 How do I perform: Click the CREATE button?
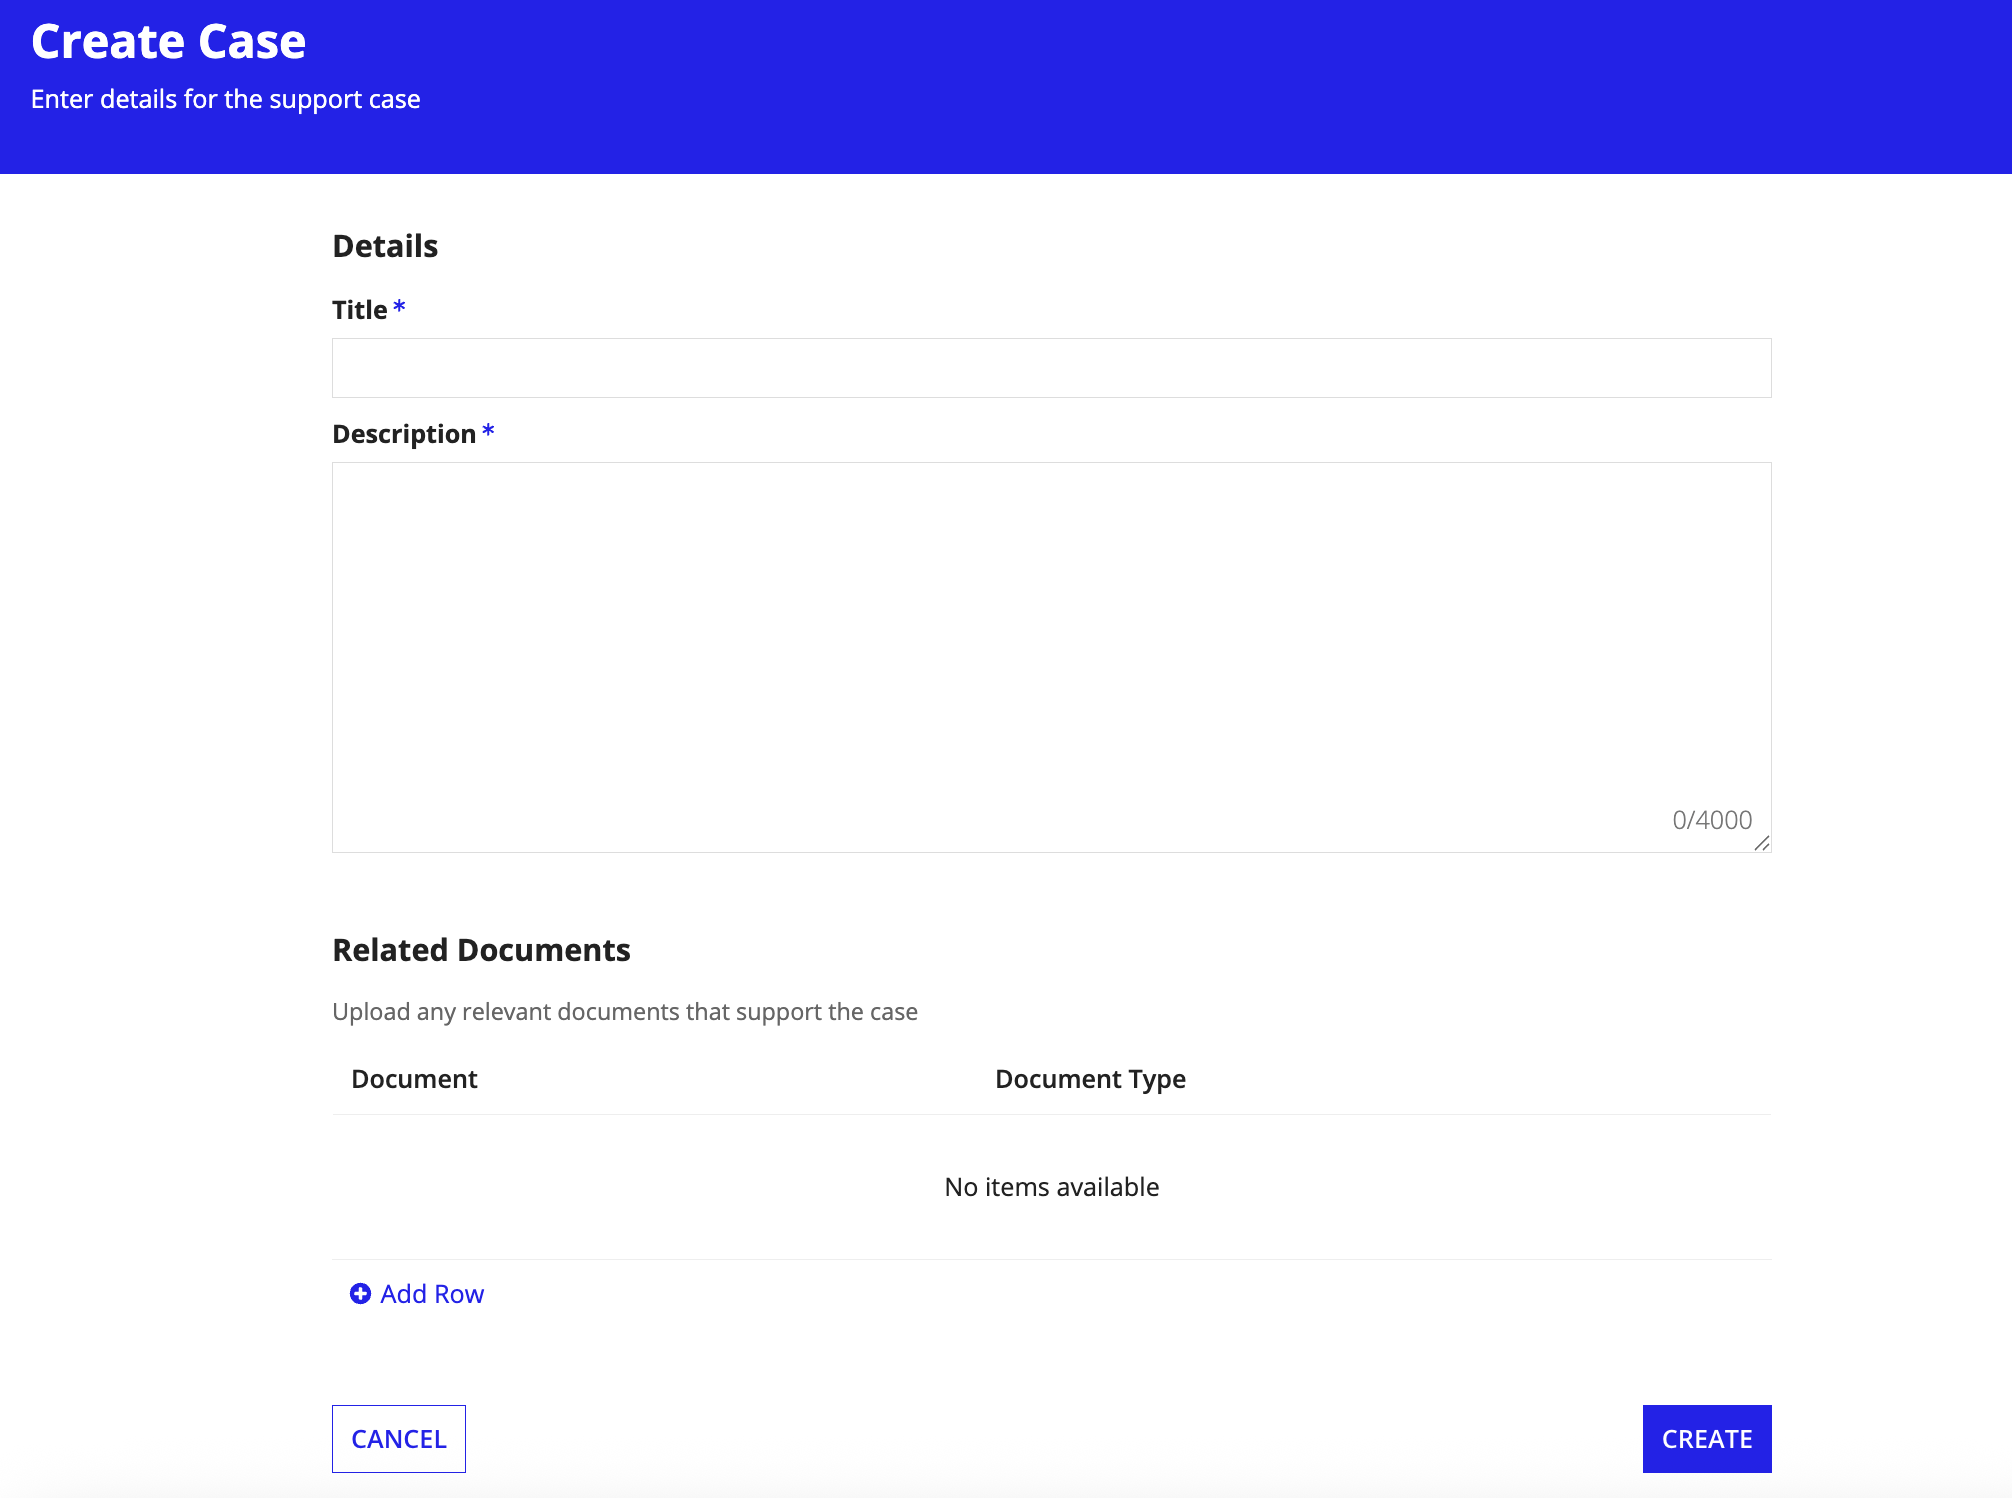(x=1707, y=1439)
